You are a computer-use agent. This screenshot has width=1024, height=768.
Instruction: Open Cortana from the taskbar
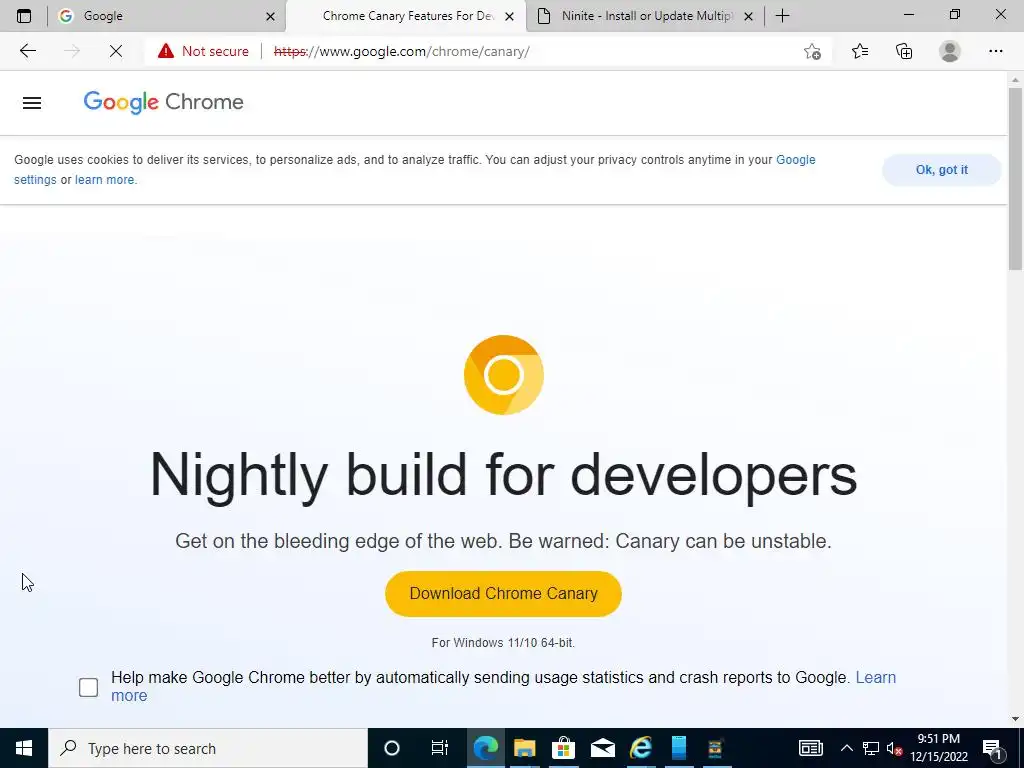(391, 748)
